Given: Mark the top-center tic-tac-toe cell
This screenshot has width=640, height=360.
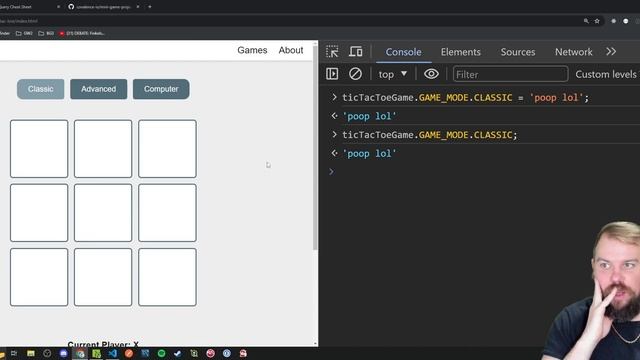Looking at the screenshot, I should (103, 149).
